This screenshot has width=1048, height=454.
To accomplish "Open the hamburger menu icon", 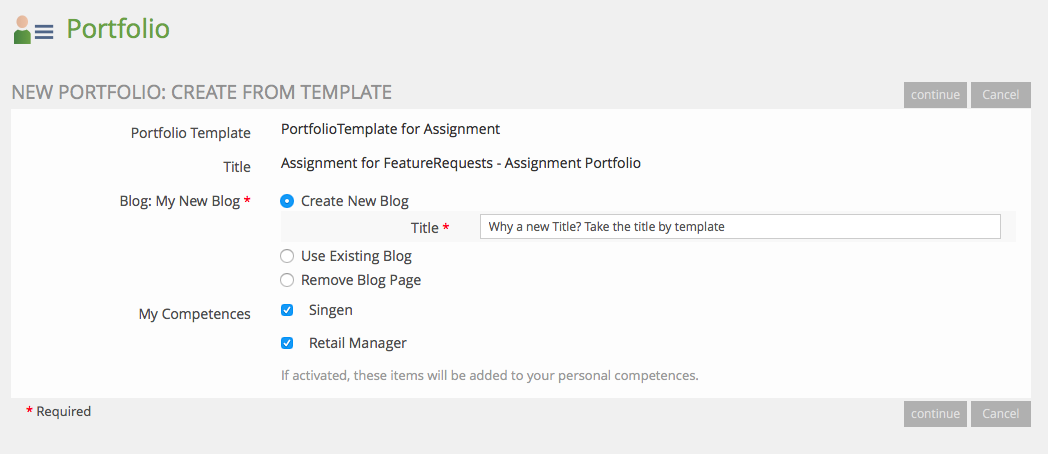I will pos(44,32).
